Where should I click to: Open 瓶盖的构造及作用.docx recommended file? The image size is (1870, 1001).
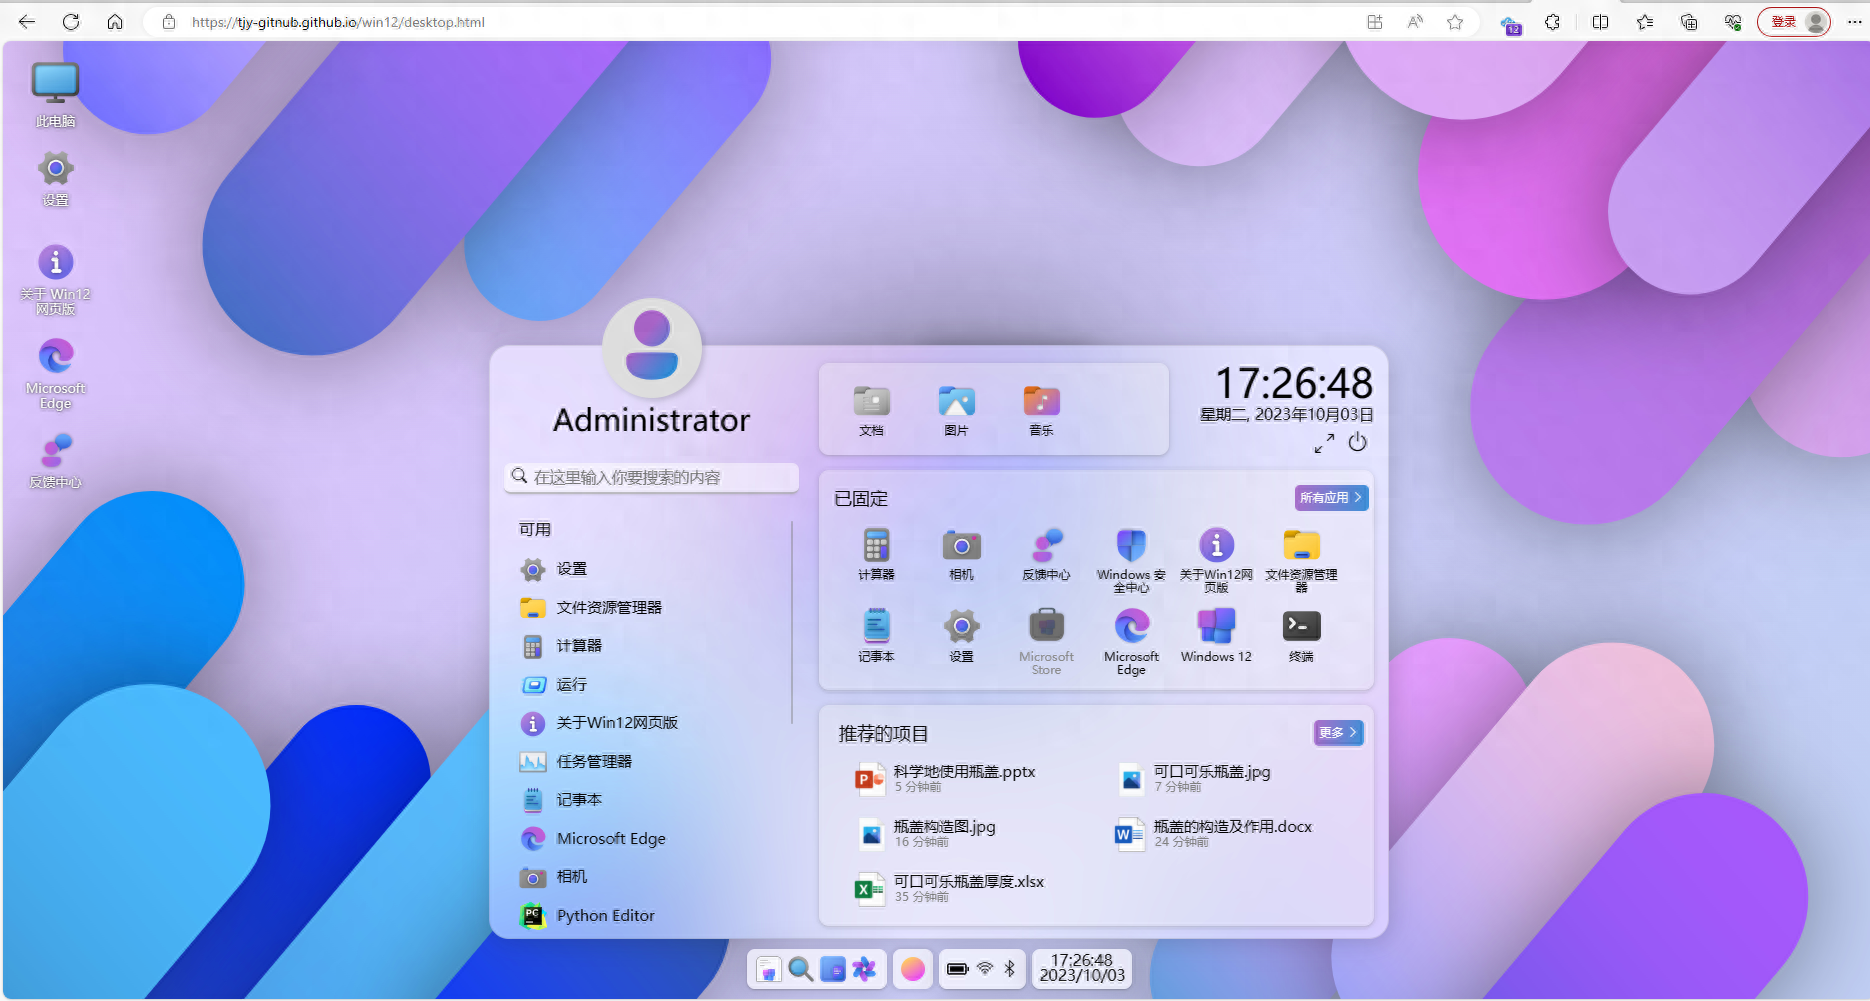click(x=1214, y=833)
